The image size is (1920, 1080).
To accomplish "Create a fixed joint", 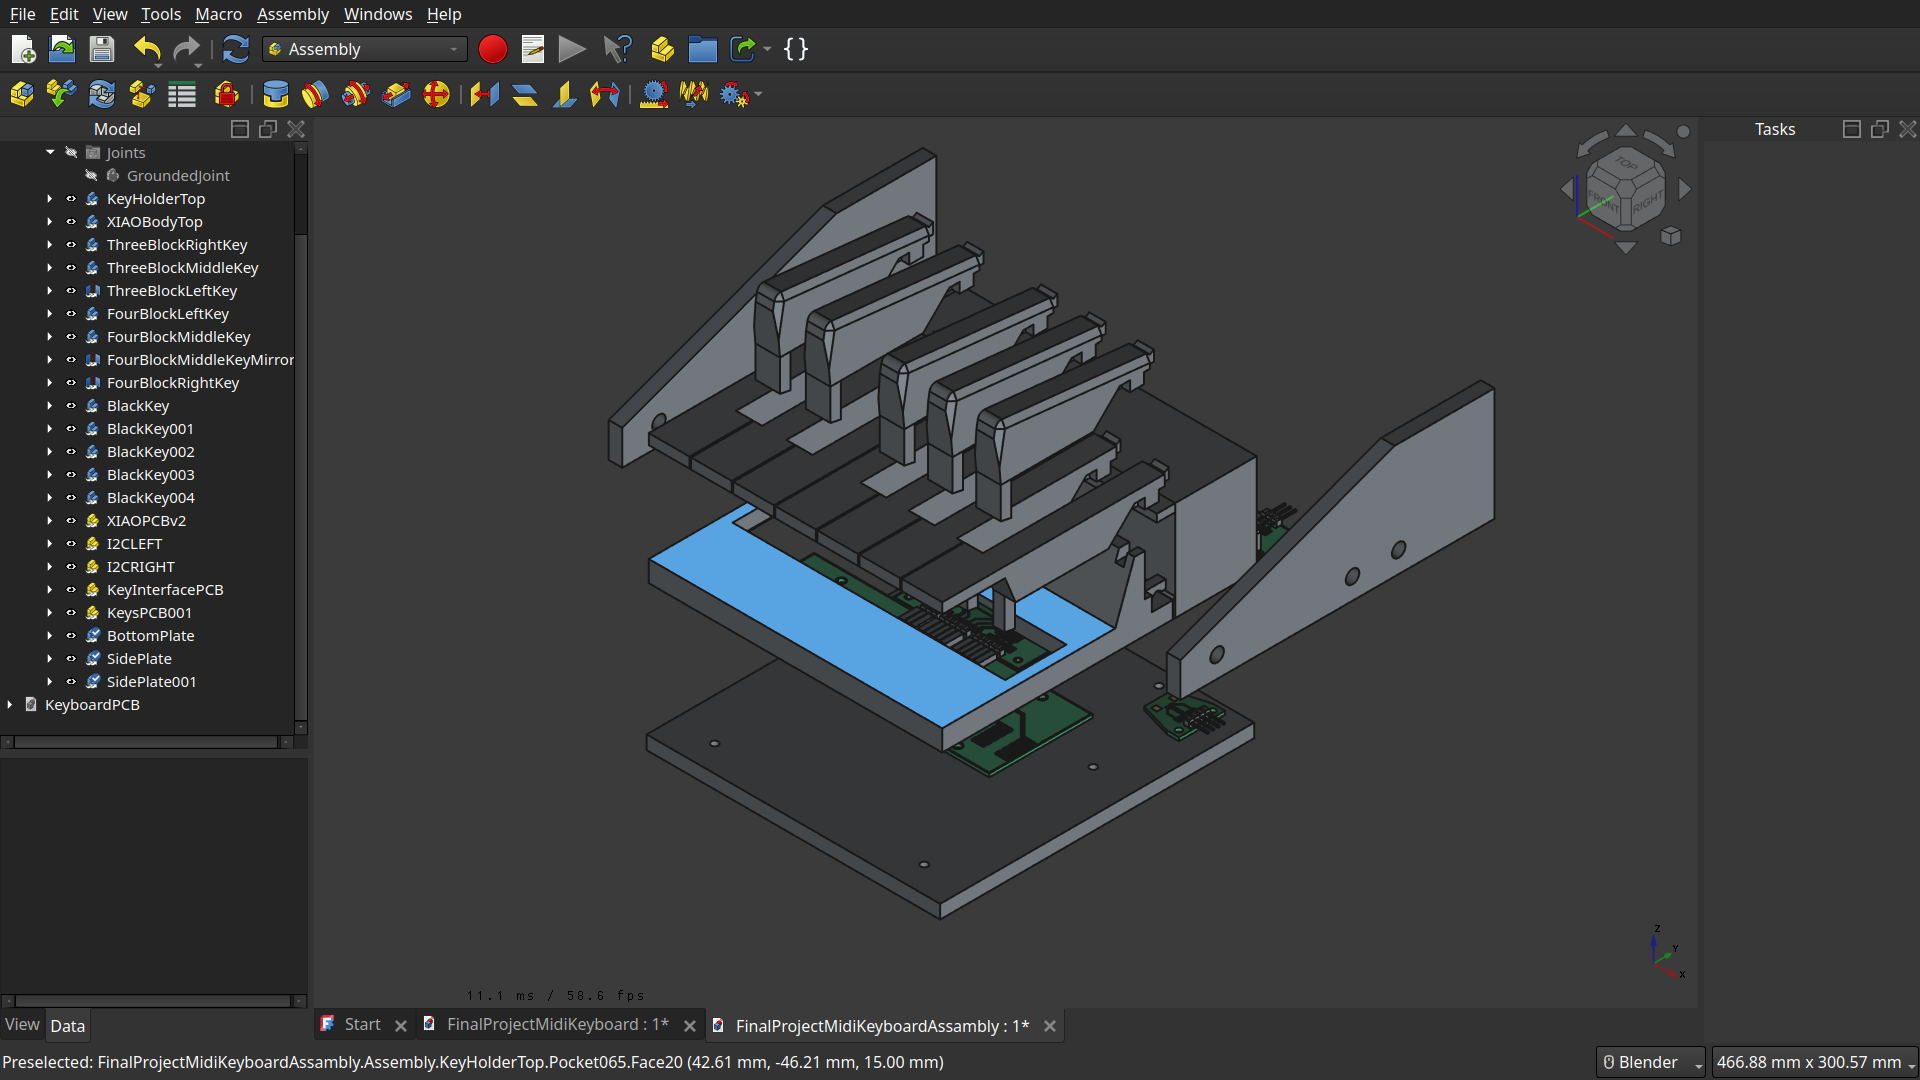I will pyautogui.click(x=275, y=95).
